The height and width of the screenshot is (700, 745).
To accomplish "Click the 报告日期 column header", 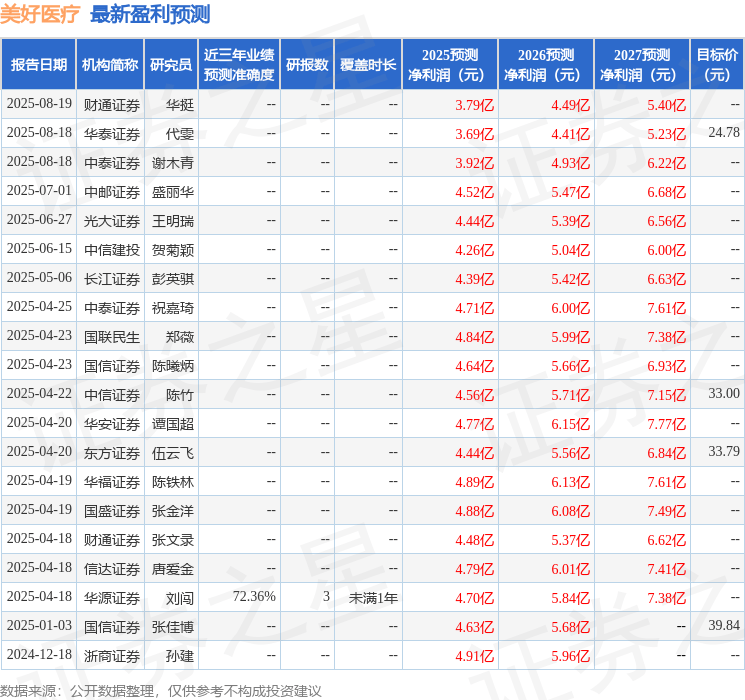I will click(38, 65).
